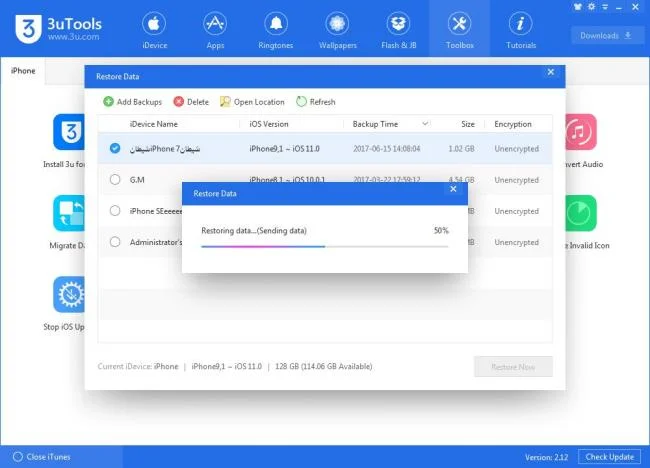Select the iPhone tab

click(x=23, y=71)
